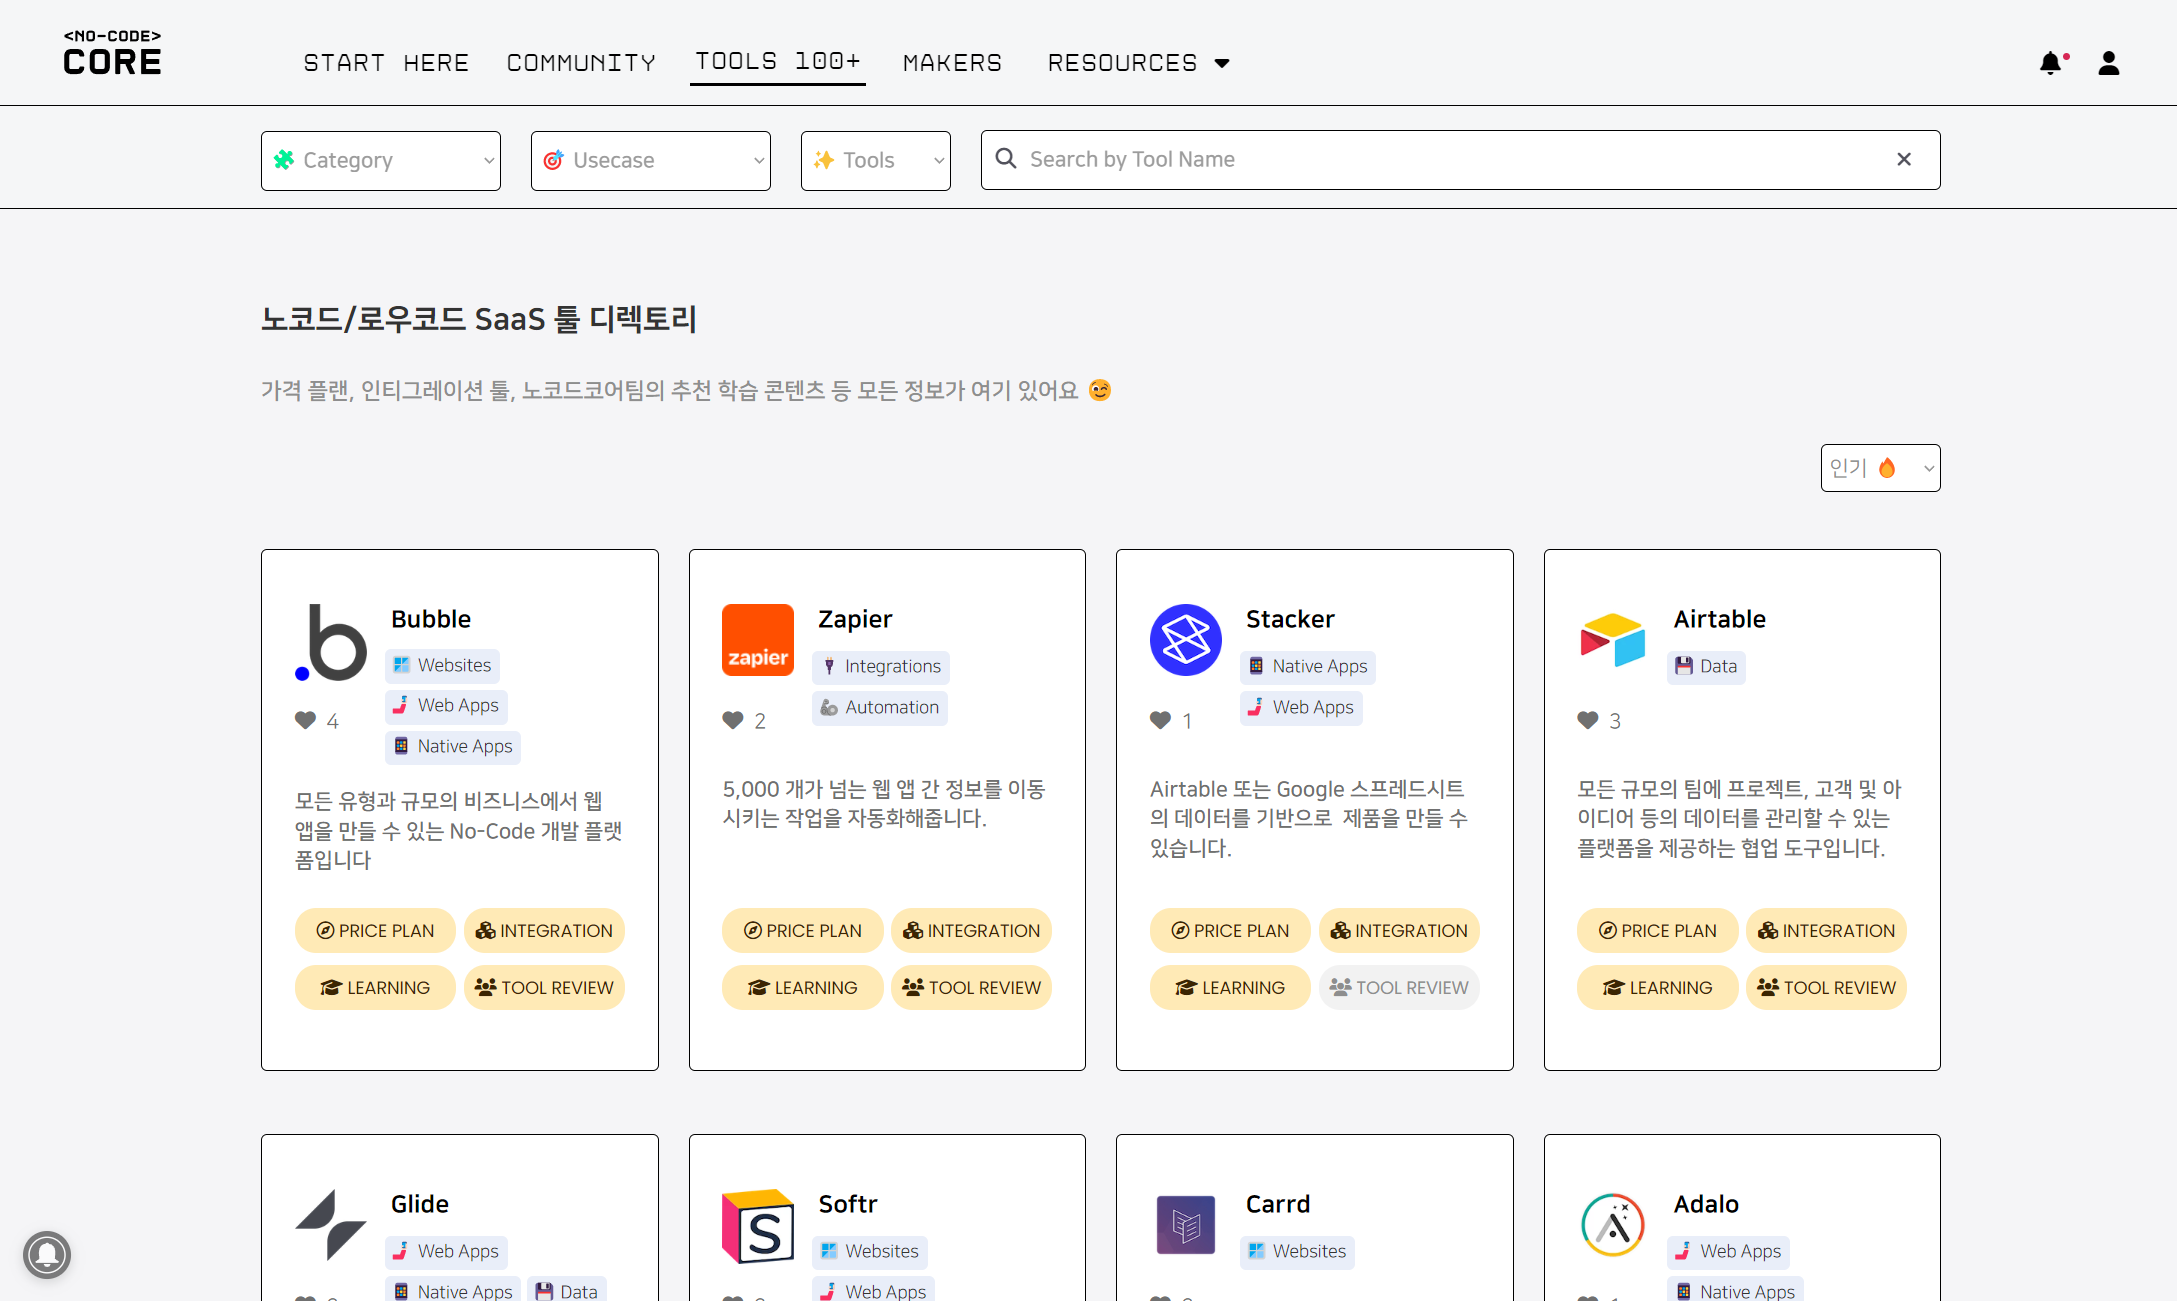
Task: Open Stacker's Integration button
Action: (1399, 930)
